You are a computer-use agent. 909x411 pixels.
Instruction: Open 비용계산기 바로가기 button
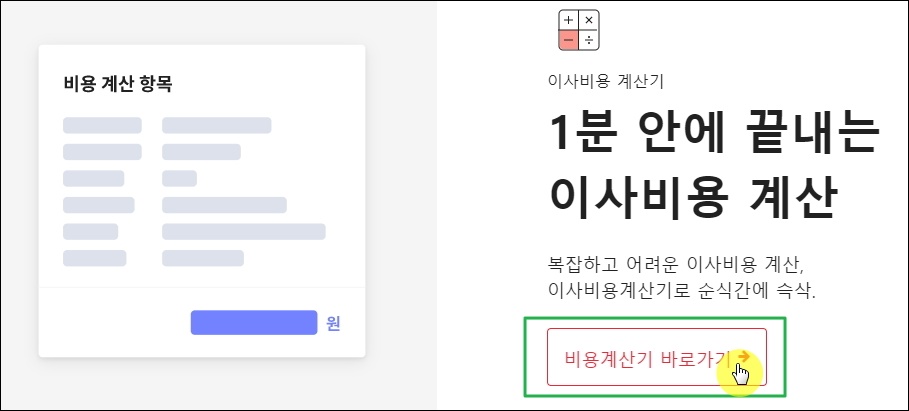657,357
